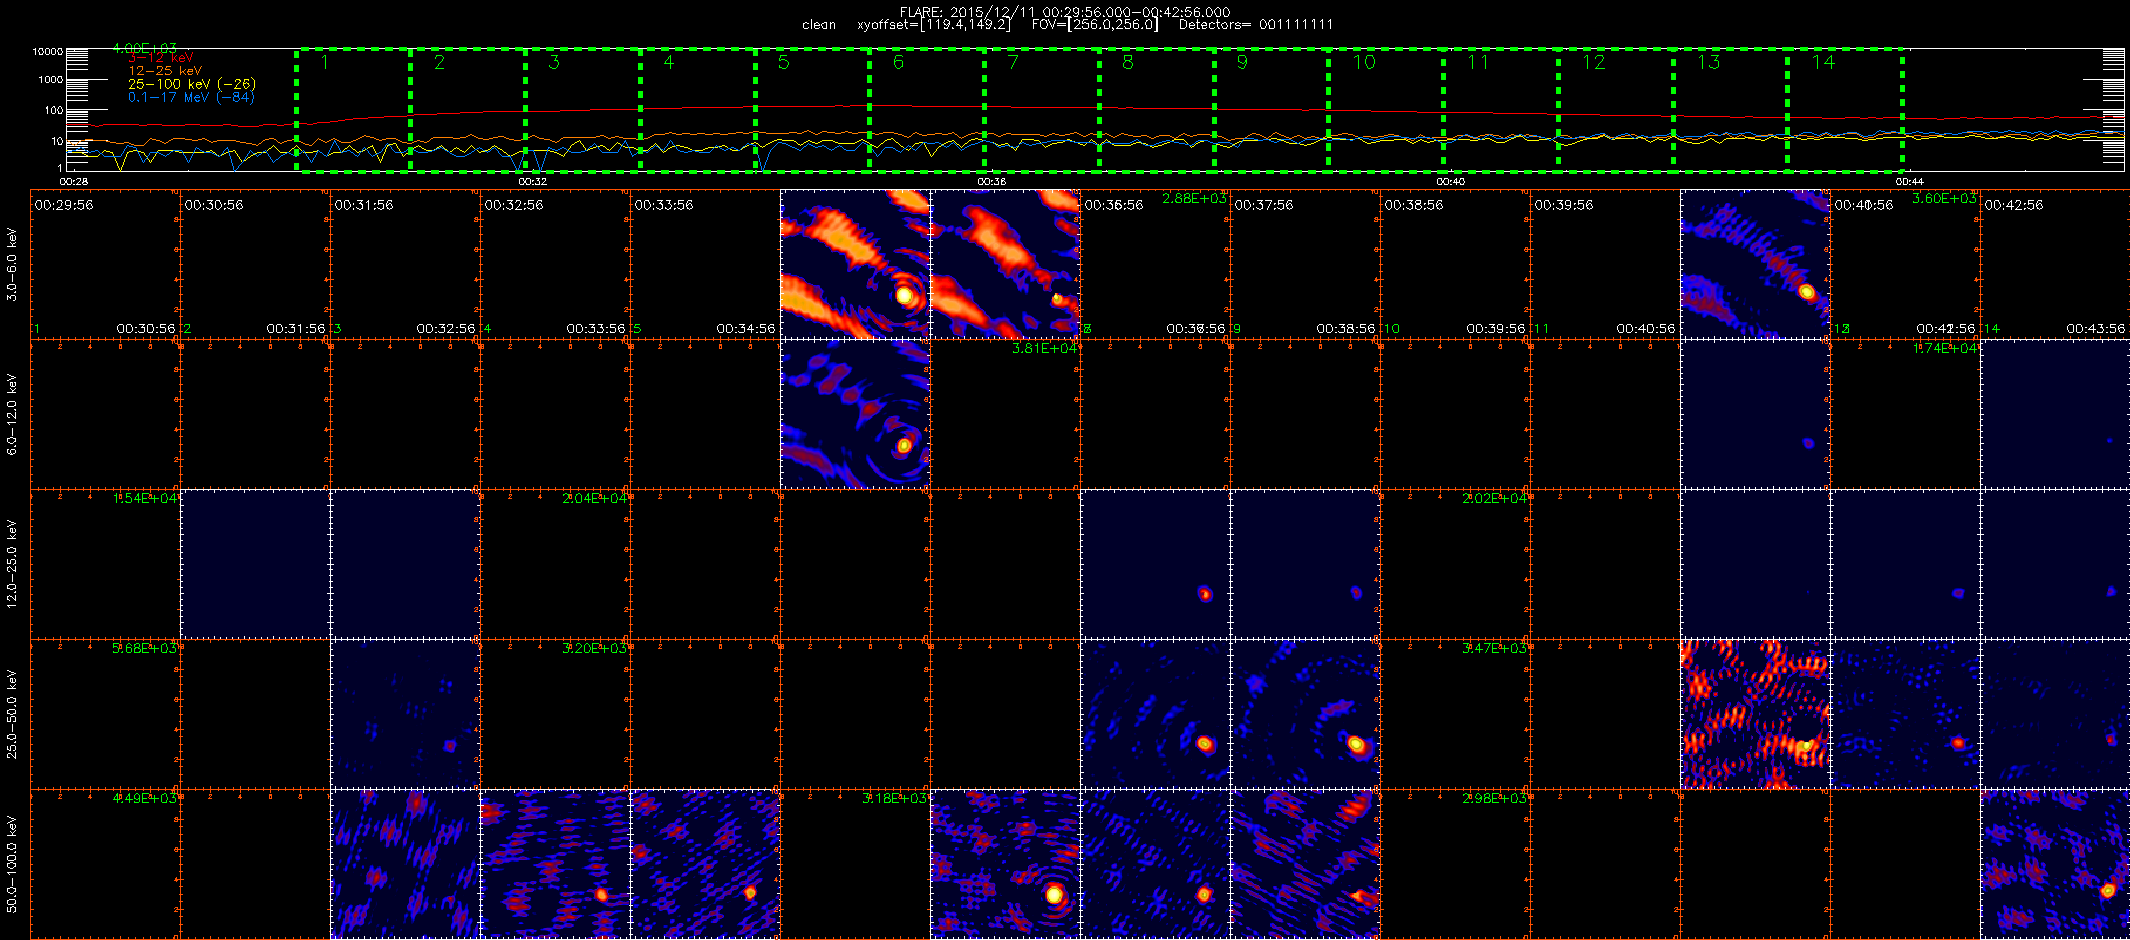Click the 00:36 time axis tick label

pyautogui.click(x=991, y=181)
